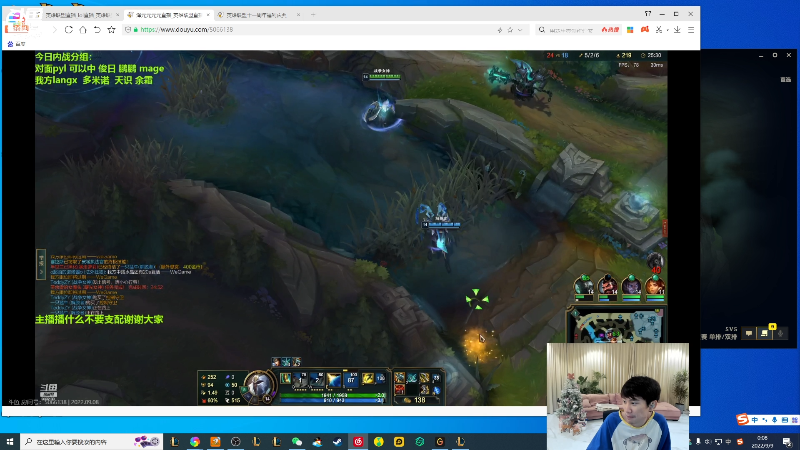Click the first (Q) ability icon
The width and height of the screenshot is (800, 450).
coord(301,379)
